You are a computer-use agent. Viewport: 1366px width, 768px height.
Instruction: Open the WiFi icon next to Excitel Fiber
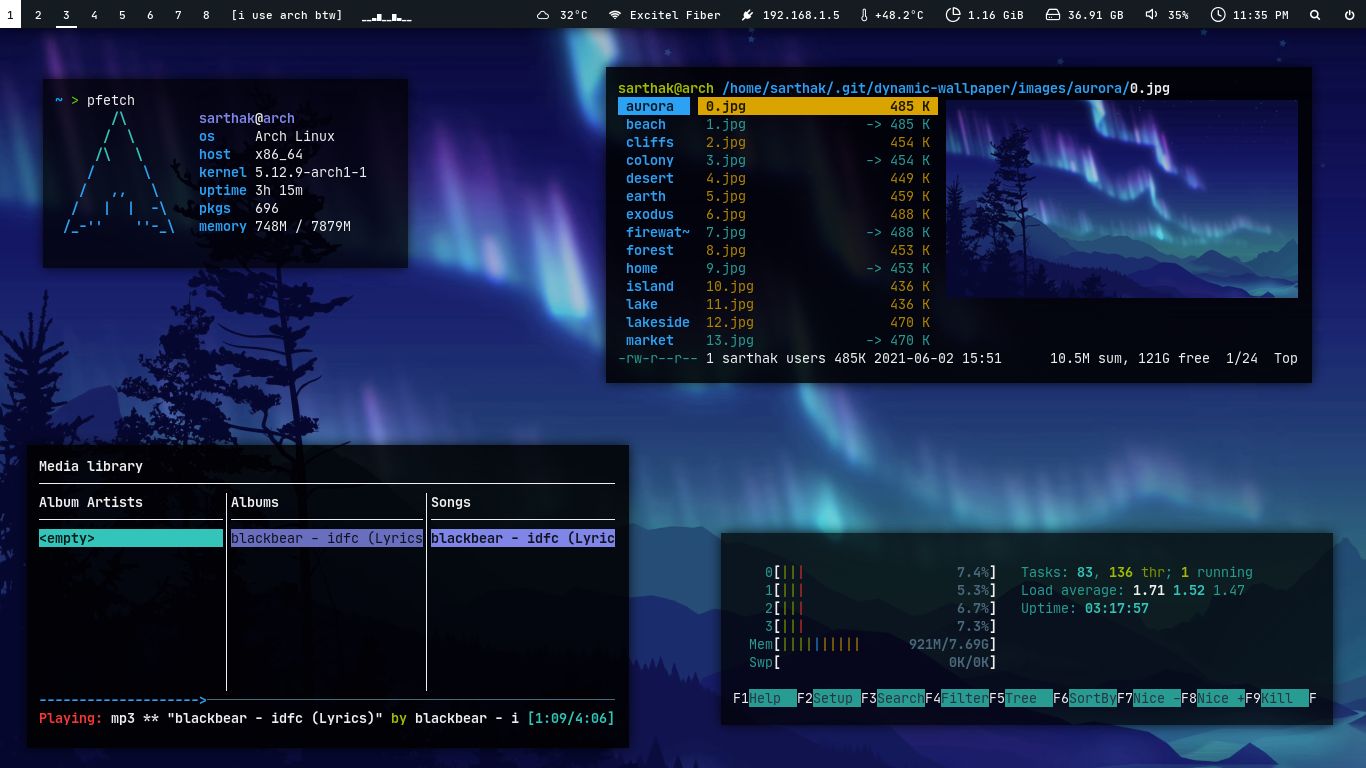[615, 15]
